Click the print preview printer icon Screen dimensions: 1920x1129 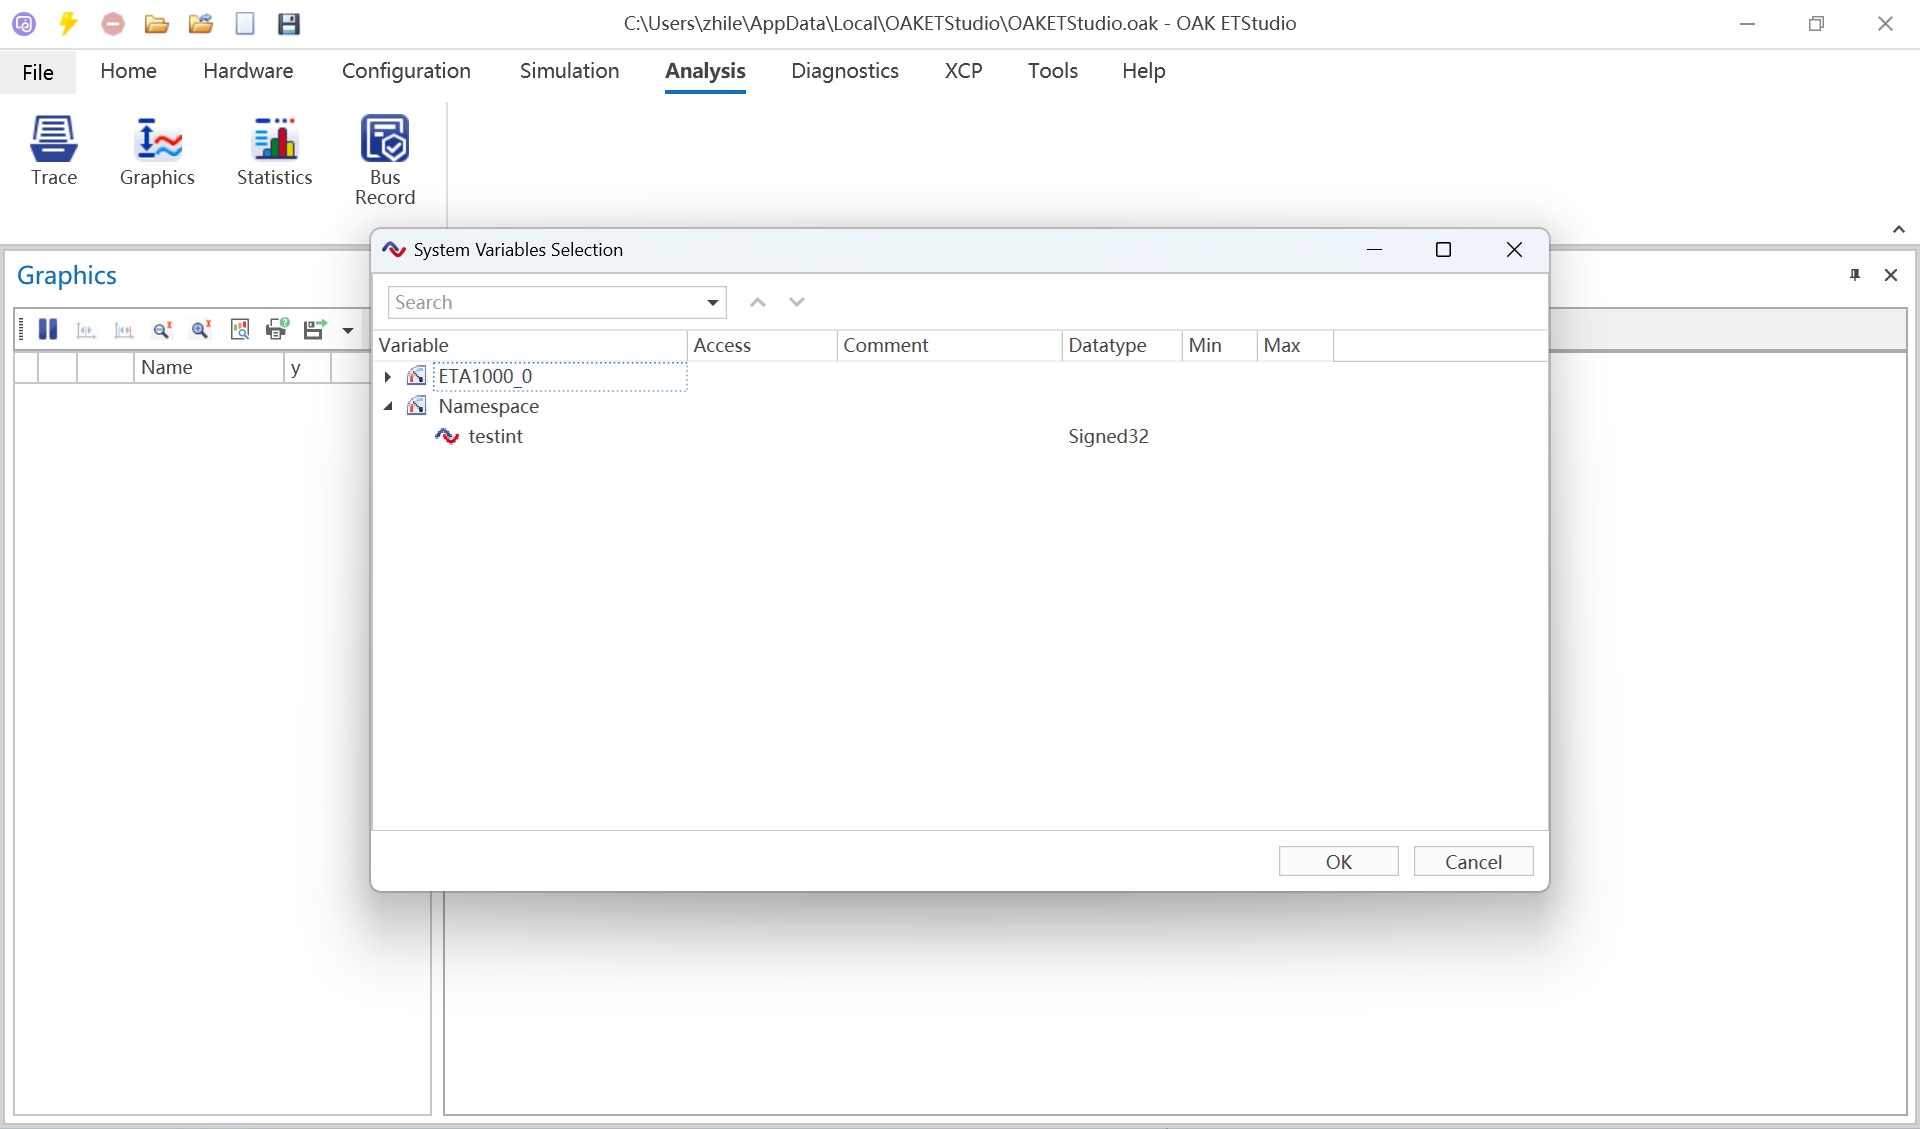tap(277, 330)
